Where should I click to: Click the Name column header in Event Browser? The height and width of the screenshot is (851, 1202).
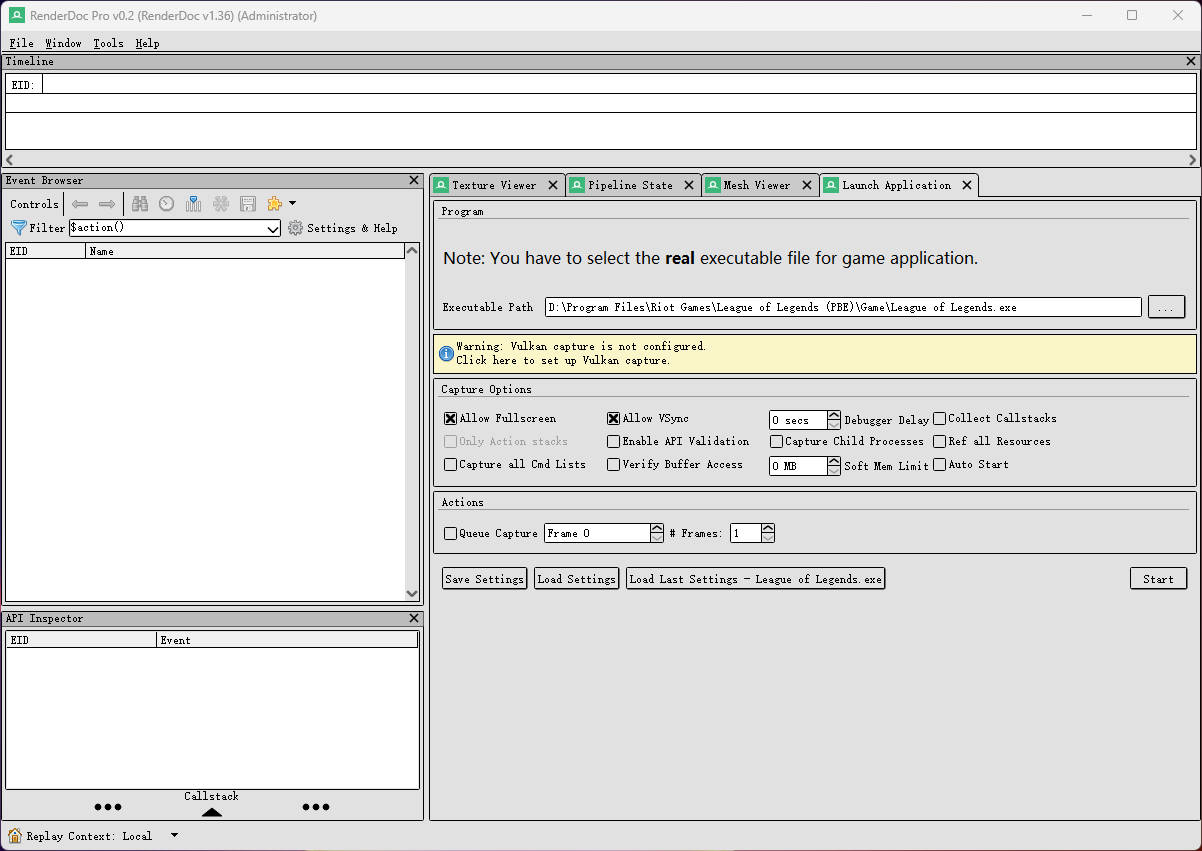245,251
